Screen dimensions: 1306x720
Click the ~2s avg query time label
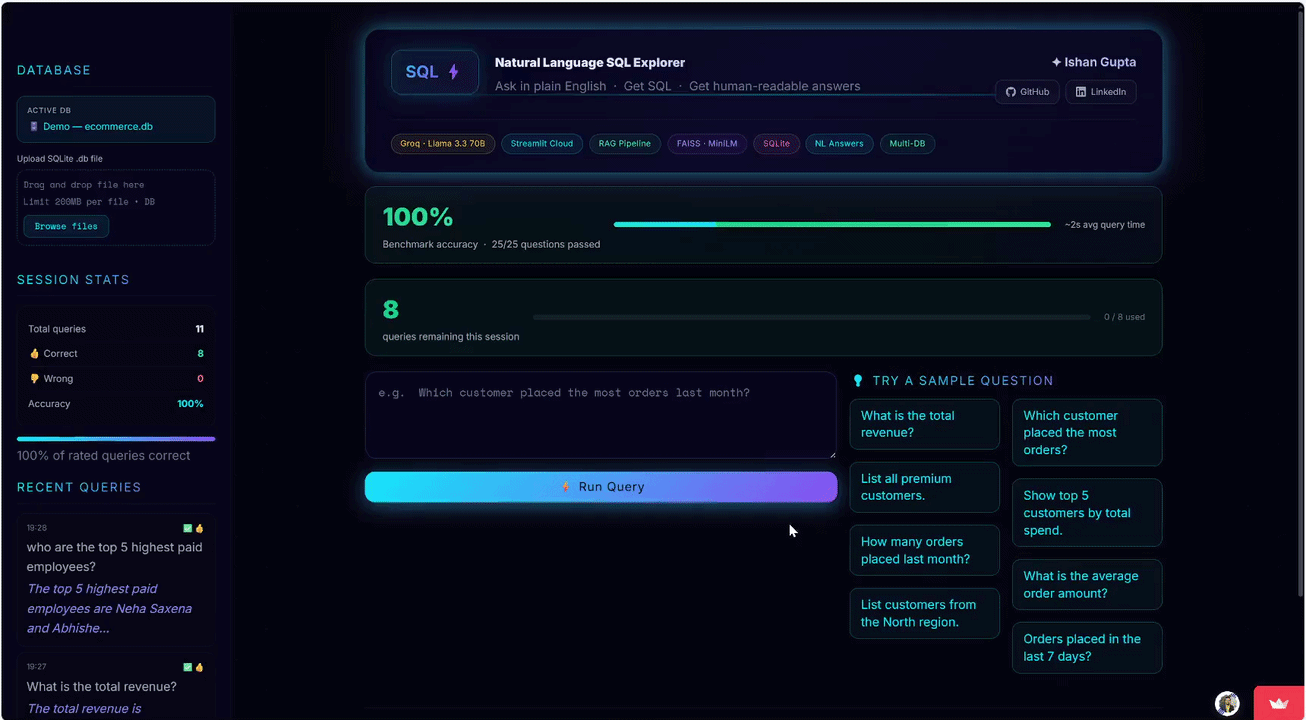(x=1105, y=225)
